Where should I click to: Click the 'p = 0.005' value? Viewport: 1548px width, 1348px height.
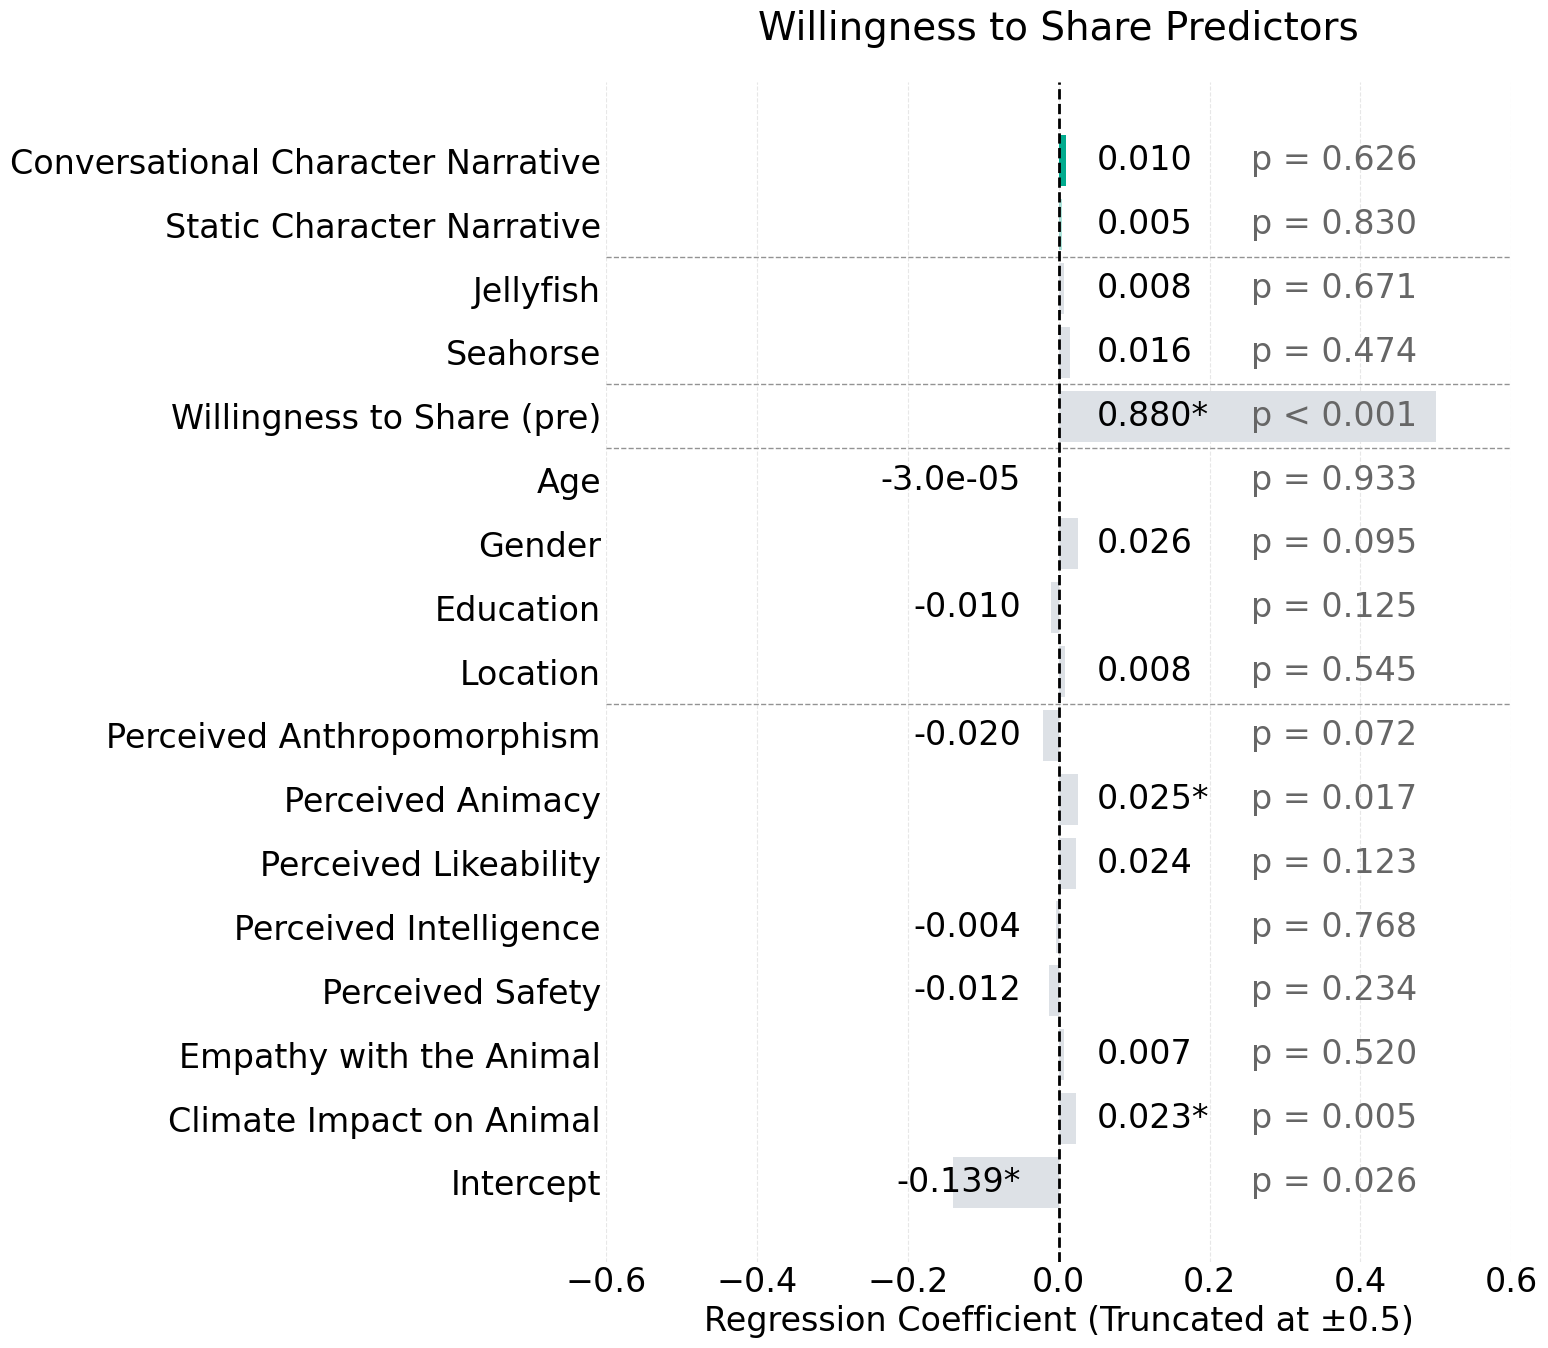(1333, 1117)
